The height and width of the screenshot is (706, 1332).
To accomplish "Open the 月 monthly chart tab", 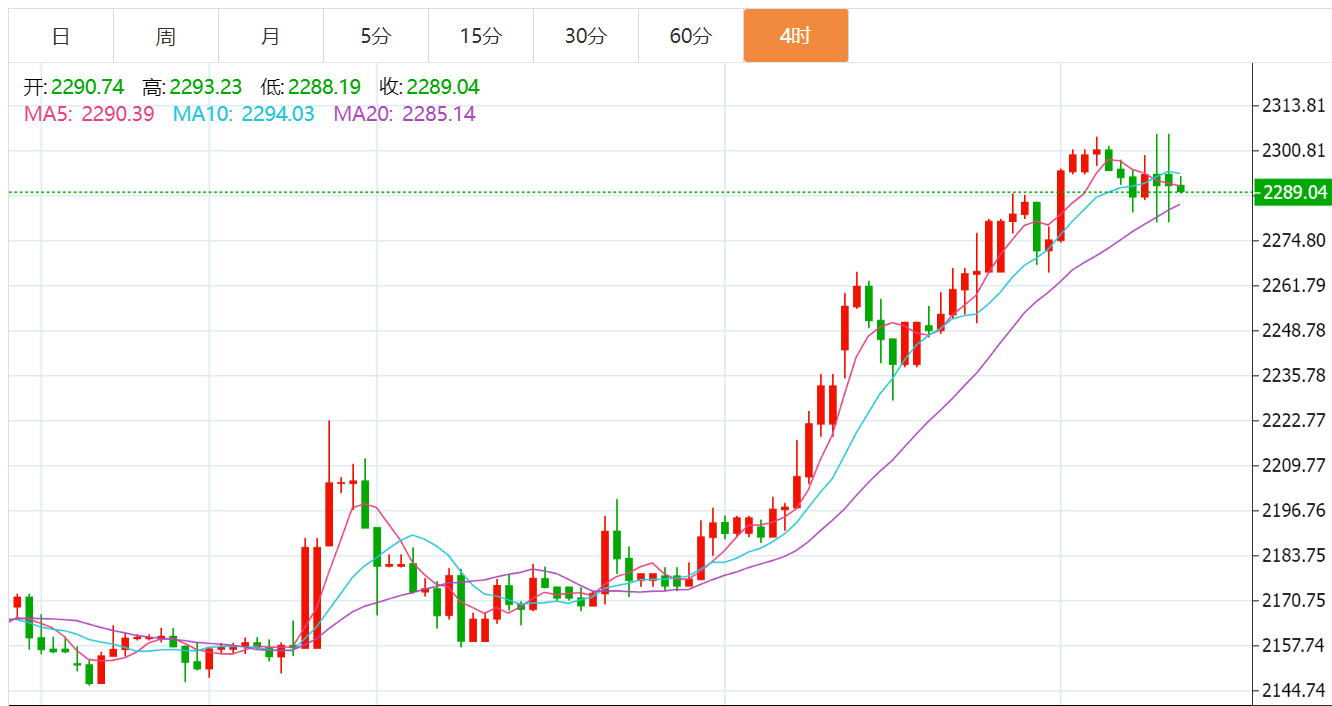I will (271, 36).
